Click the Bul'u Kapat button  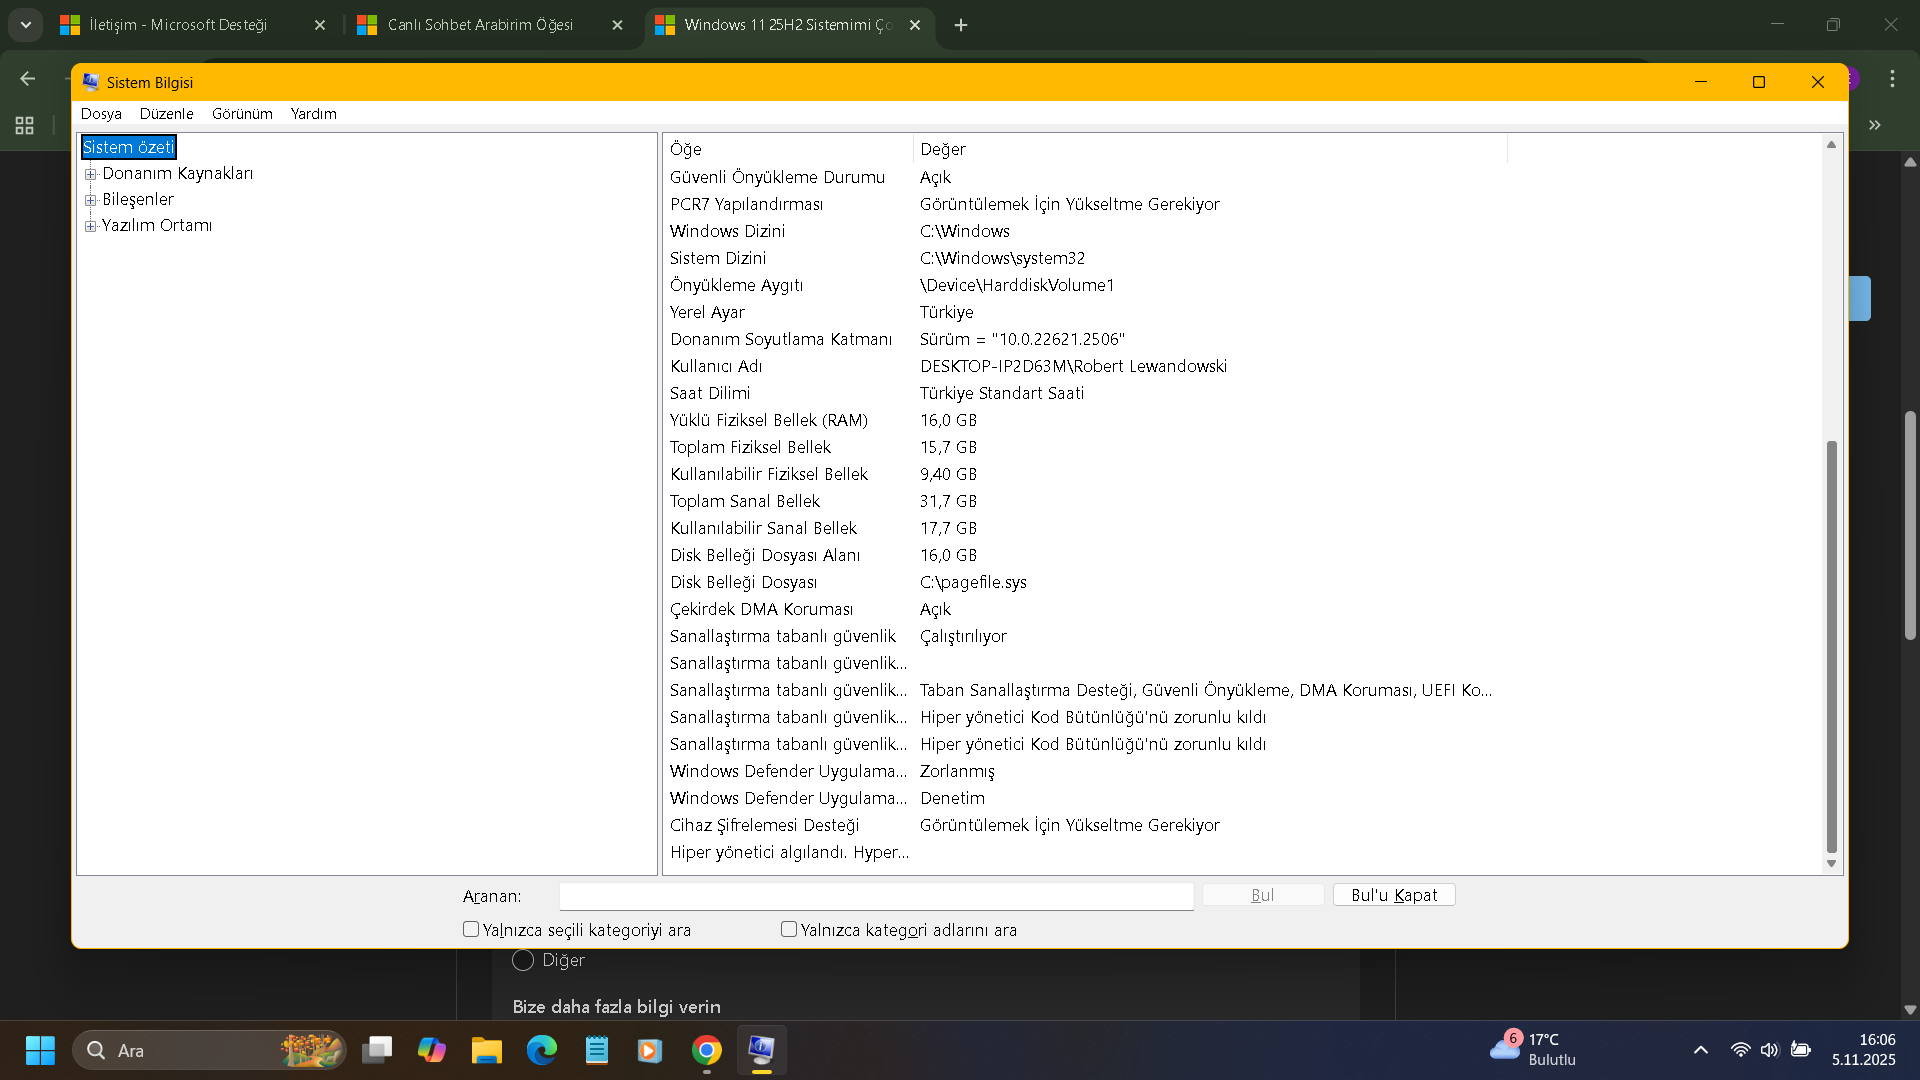pyautogui.click(x=1394, y=895)
